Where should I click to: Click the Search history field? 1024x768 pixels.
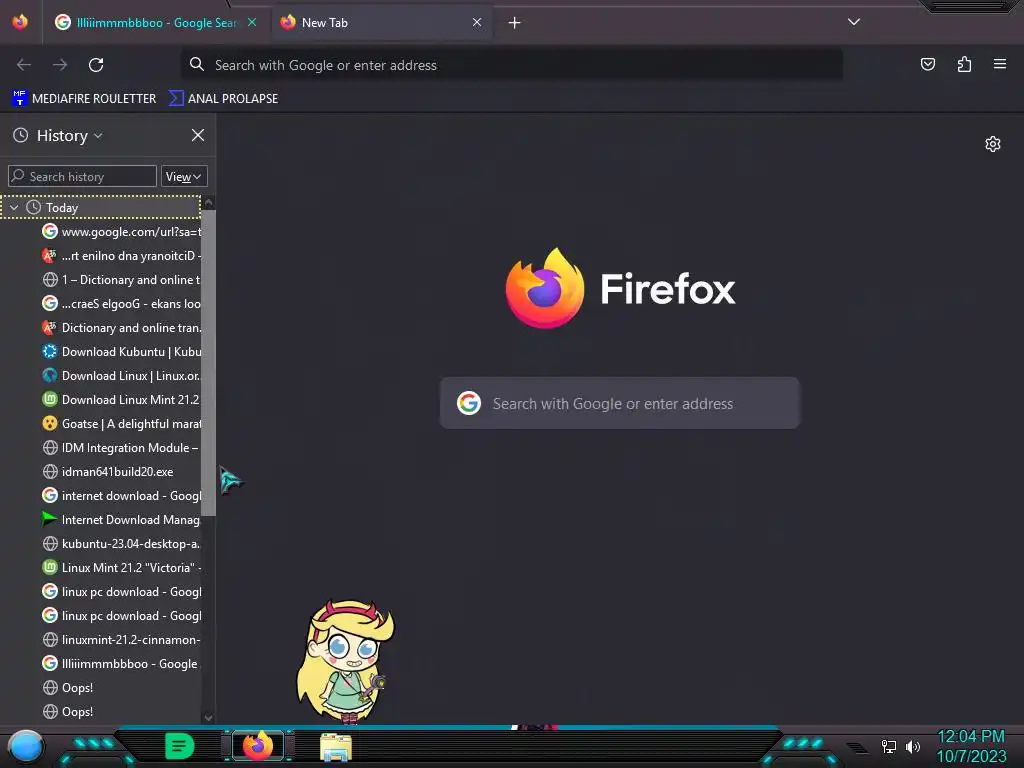click(82, 176)
